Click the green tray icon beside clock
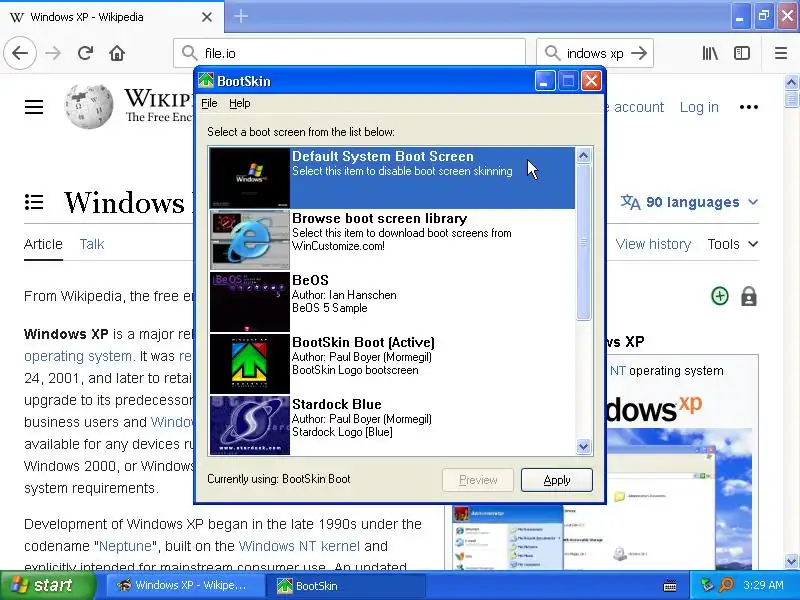Screen dimensions: 800x600 click(x=707, y=585)
